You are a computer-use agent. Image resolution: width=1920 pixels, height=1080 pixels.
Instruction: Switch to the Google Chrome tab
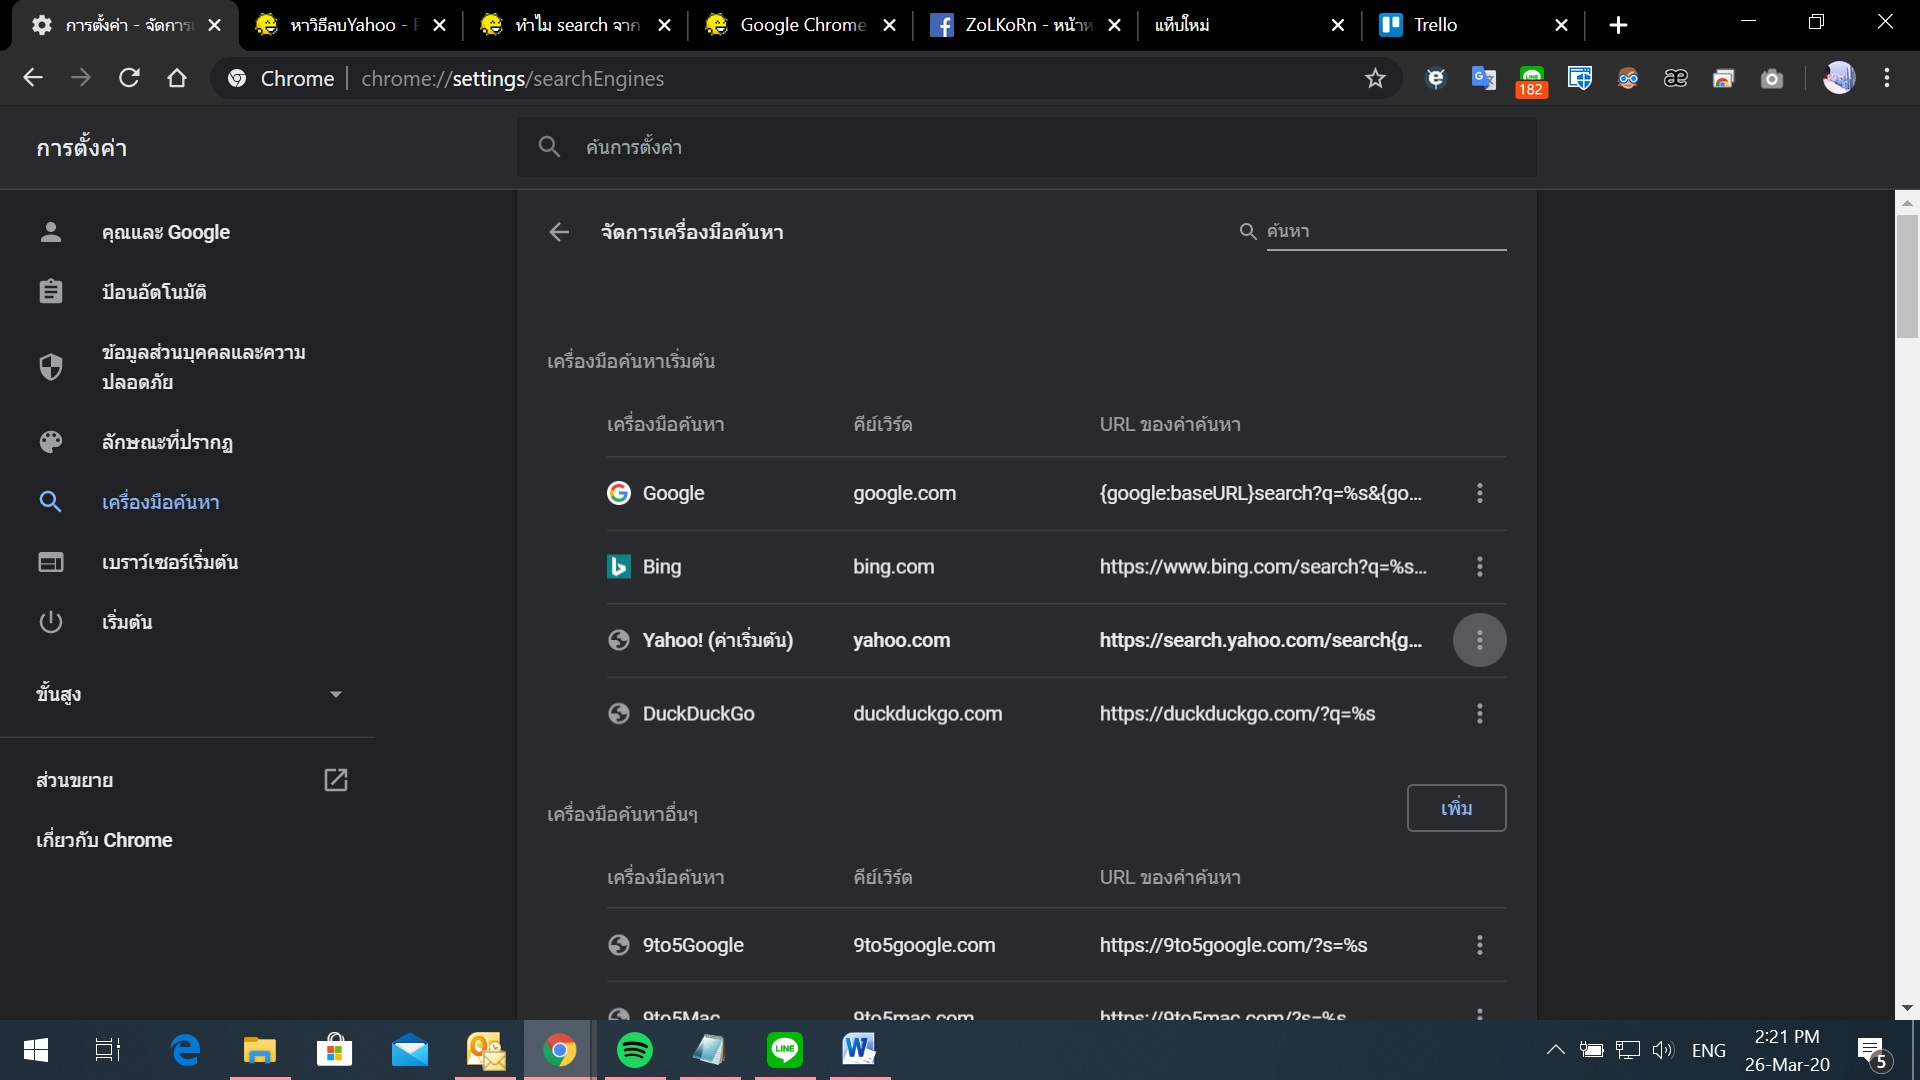point(799,25)
